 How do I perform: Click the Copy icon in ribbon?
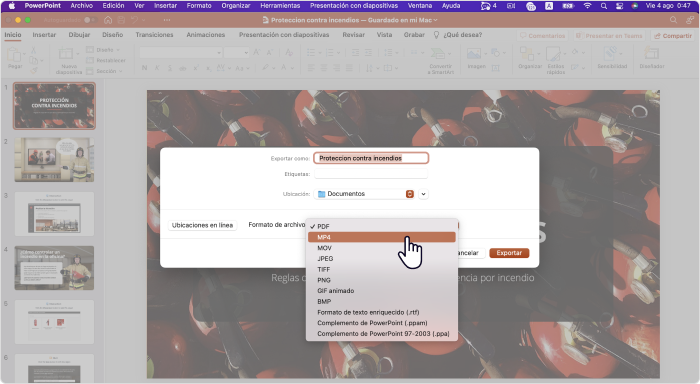click(x=33, y=60)
